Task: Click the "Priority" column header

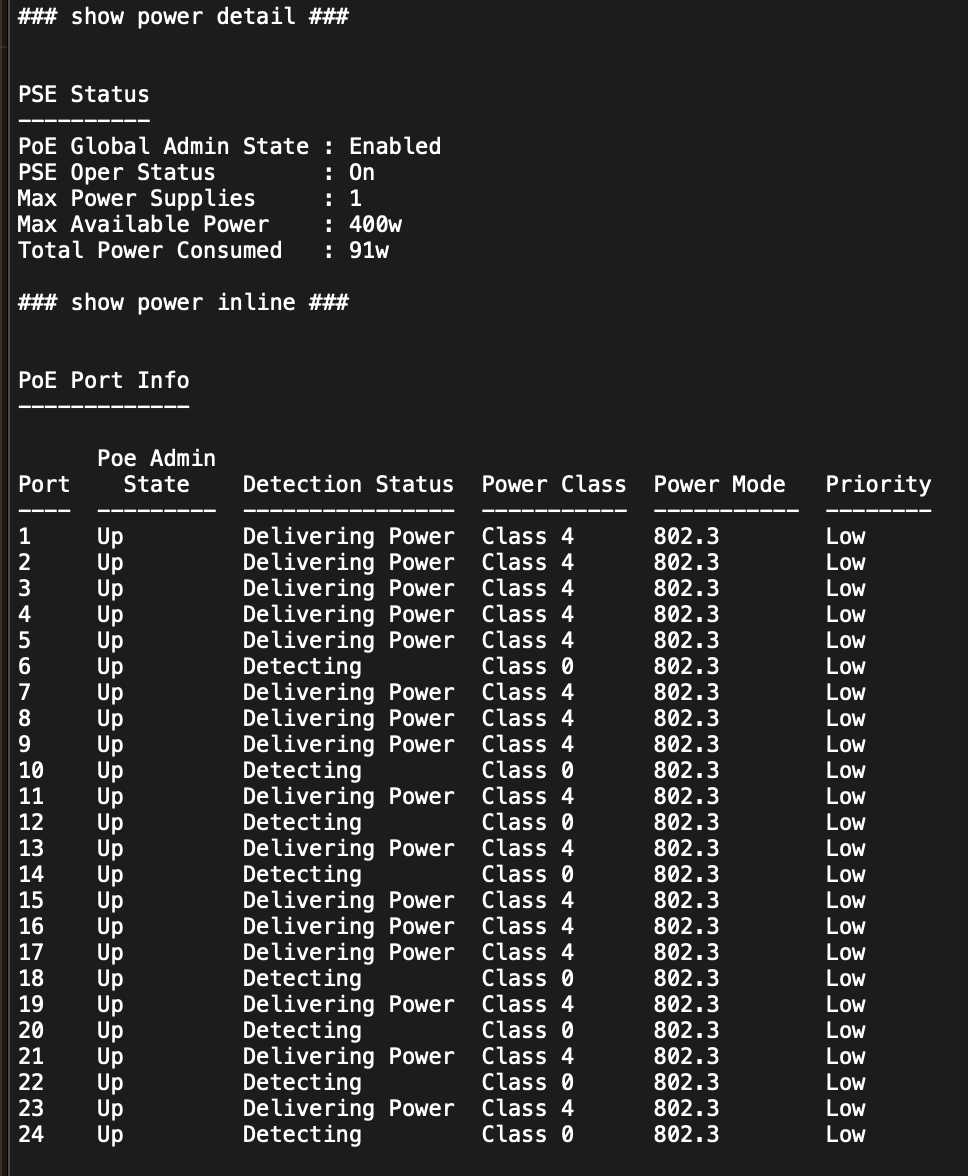Action: tap(878, 484)
